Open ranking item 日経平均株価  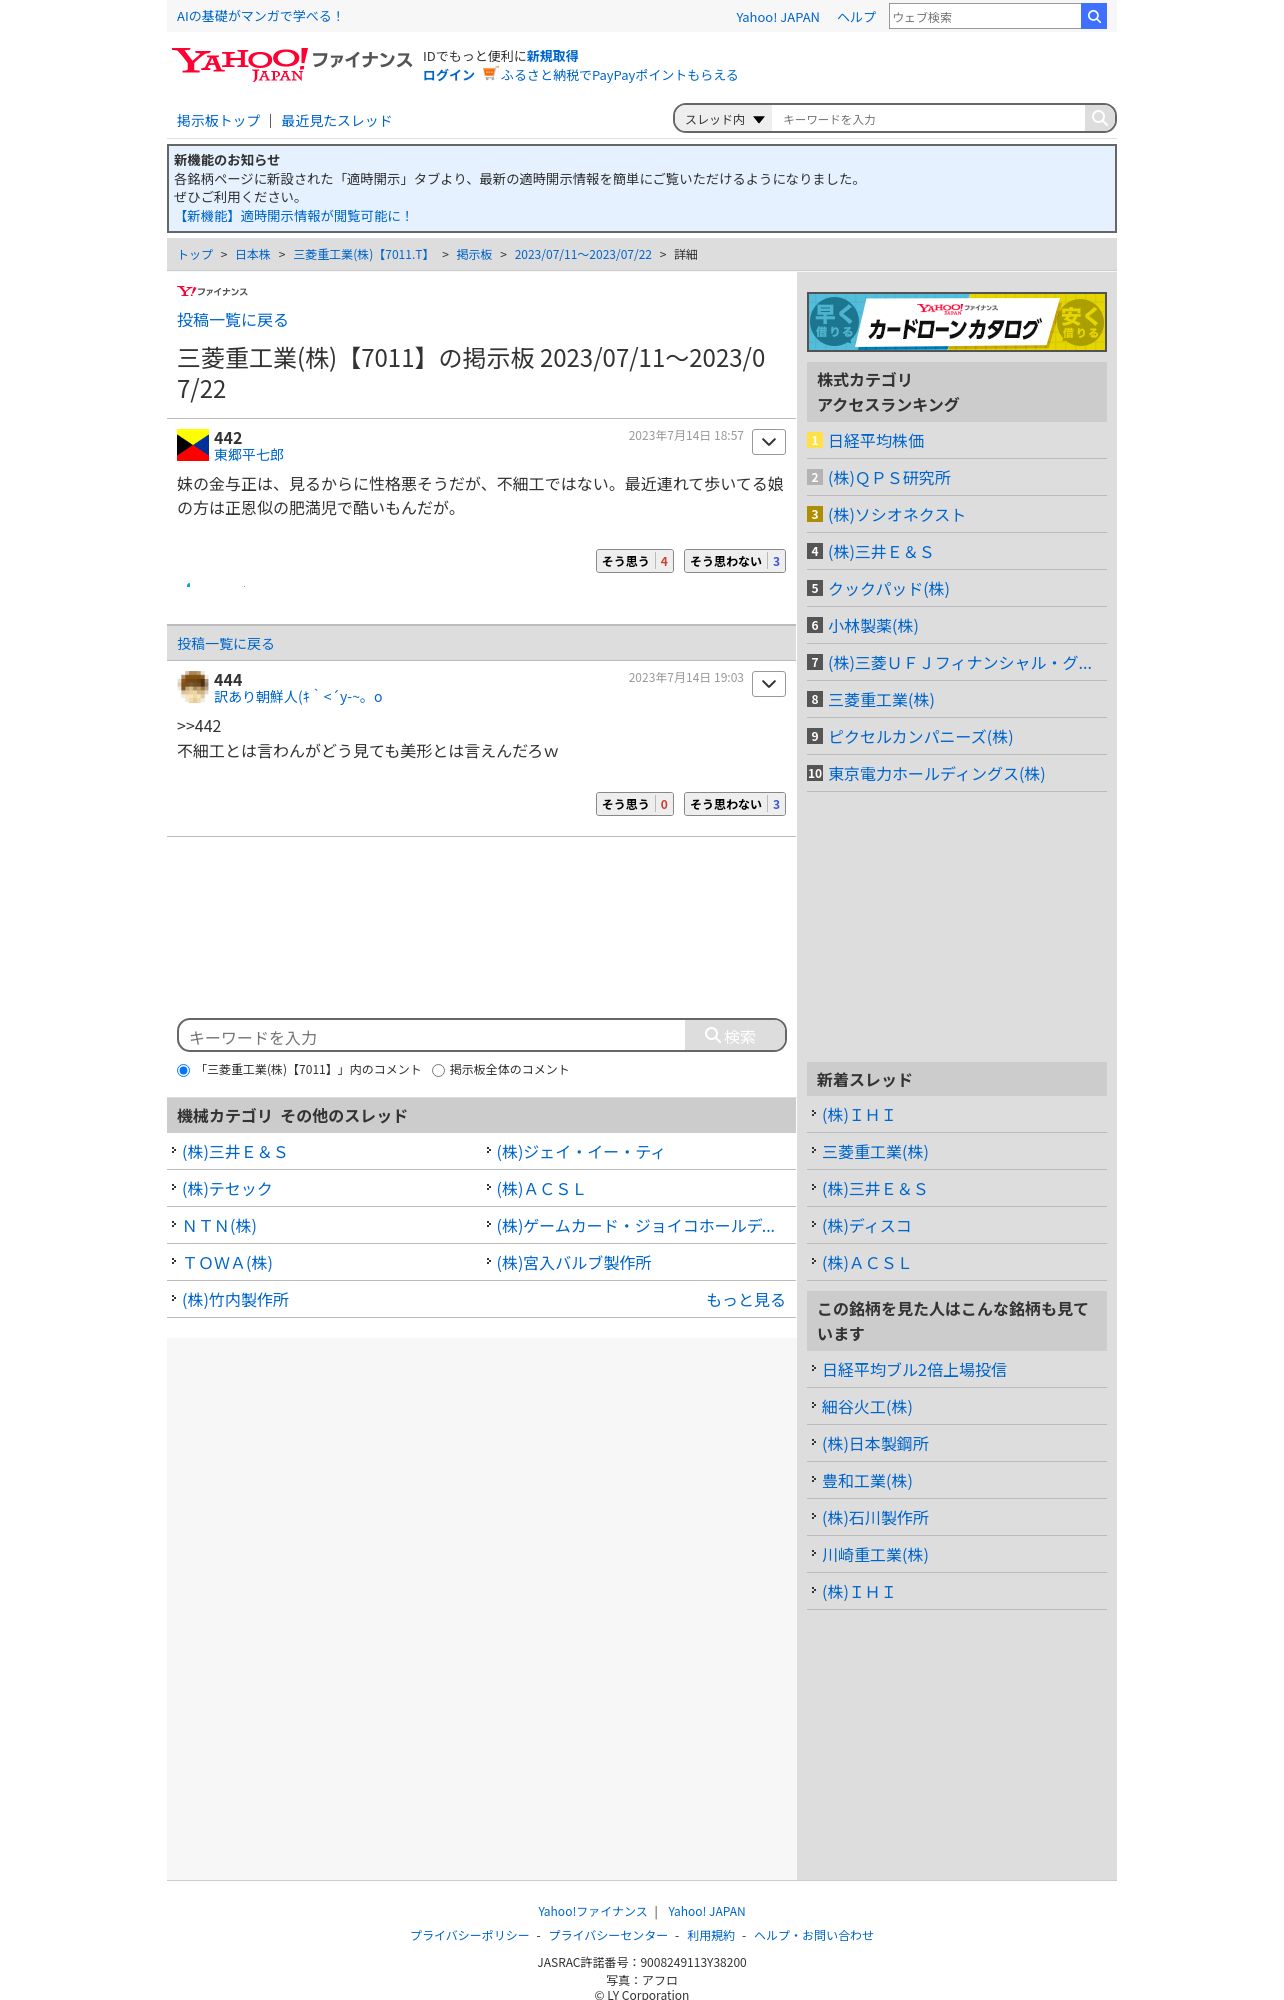coord(876,441)
